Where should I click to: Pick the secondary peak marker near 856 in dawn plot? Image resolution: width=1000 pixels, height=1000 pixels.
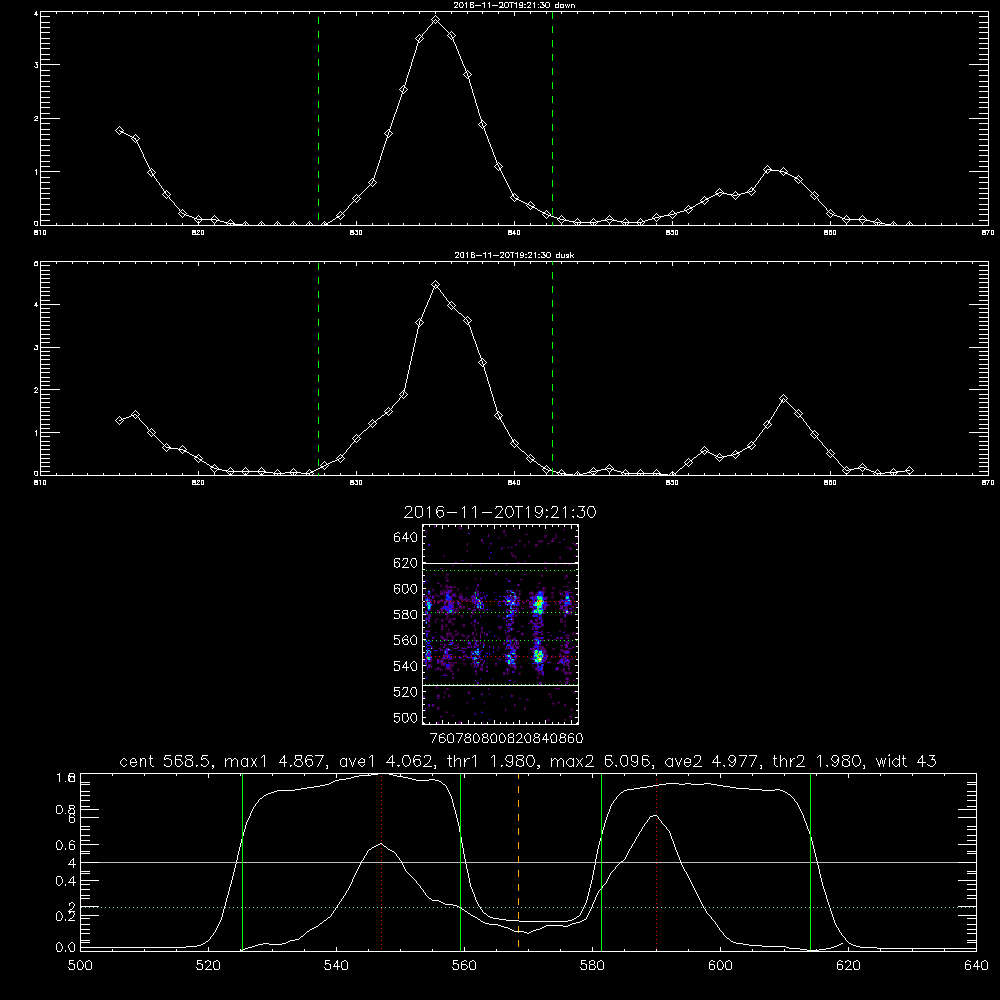768,170
